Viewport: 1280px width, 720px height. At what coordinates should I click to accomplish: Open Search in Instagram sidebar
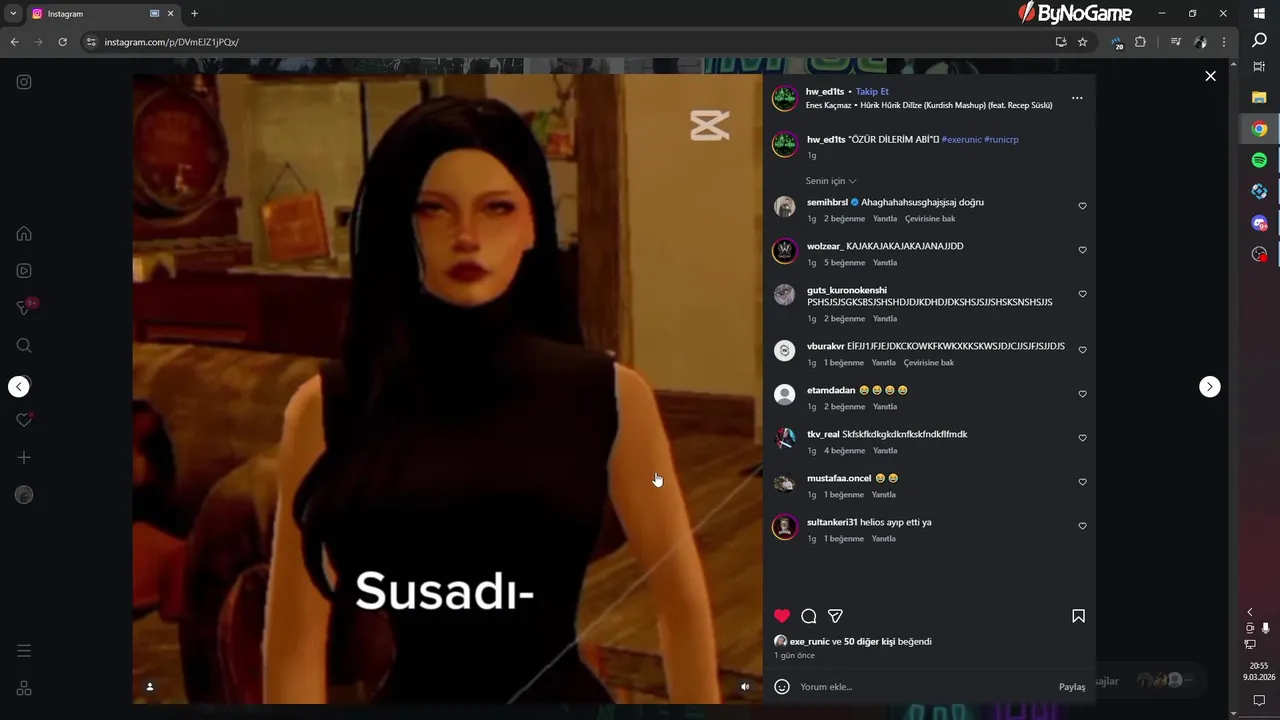pyautogui.click(x=24, y=346)
